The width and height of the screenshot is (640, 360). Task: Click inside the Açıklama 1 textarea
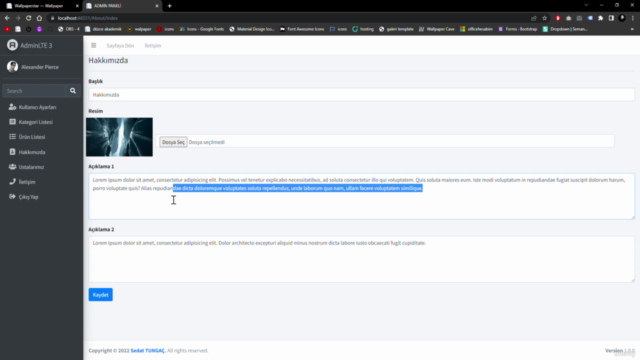click(x=361, y=196)
